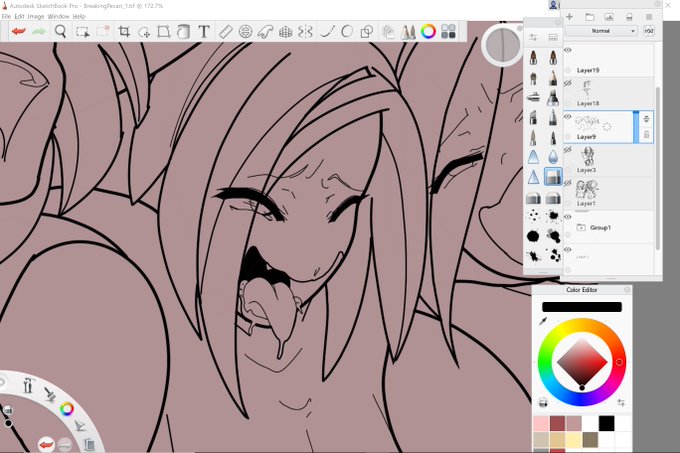Click the layers panel scrollbar
The height and width of the screenshot is (453, 680).
(657, 168)
